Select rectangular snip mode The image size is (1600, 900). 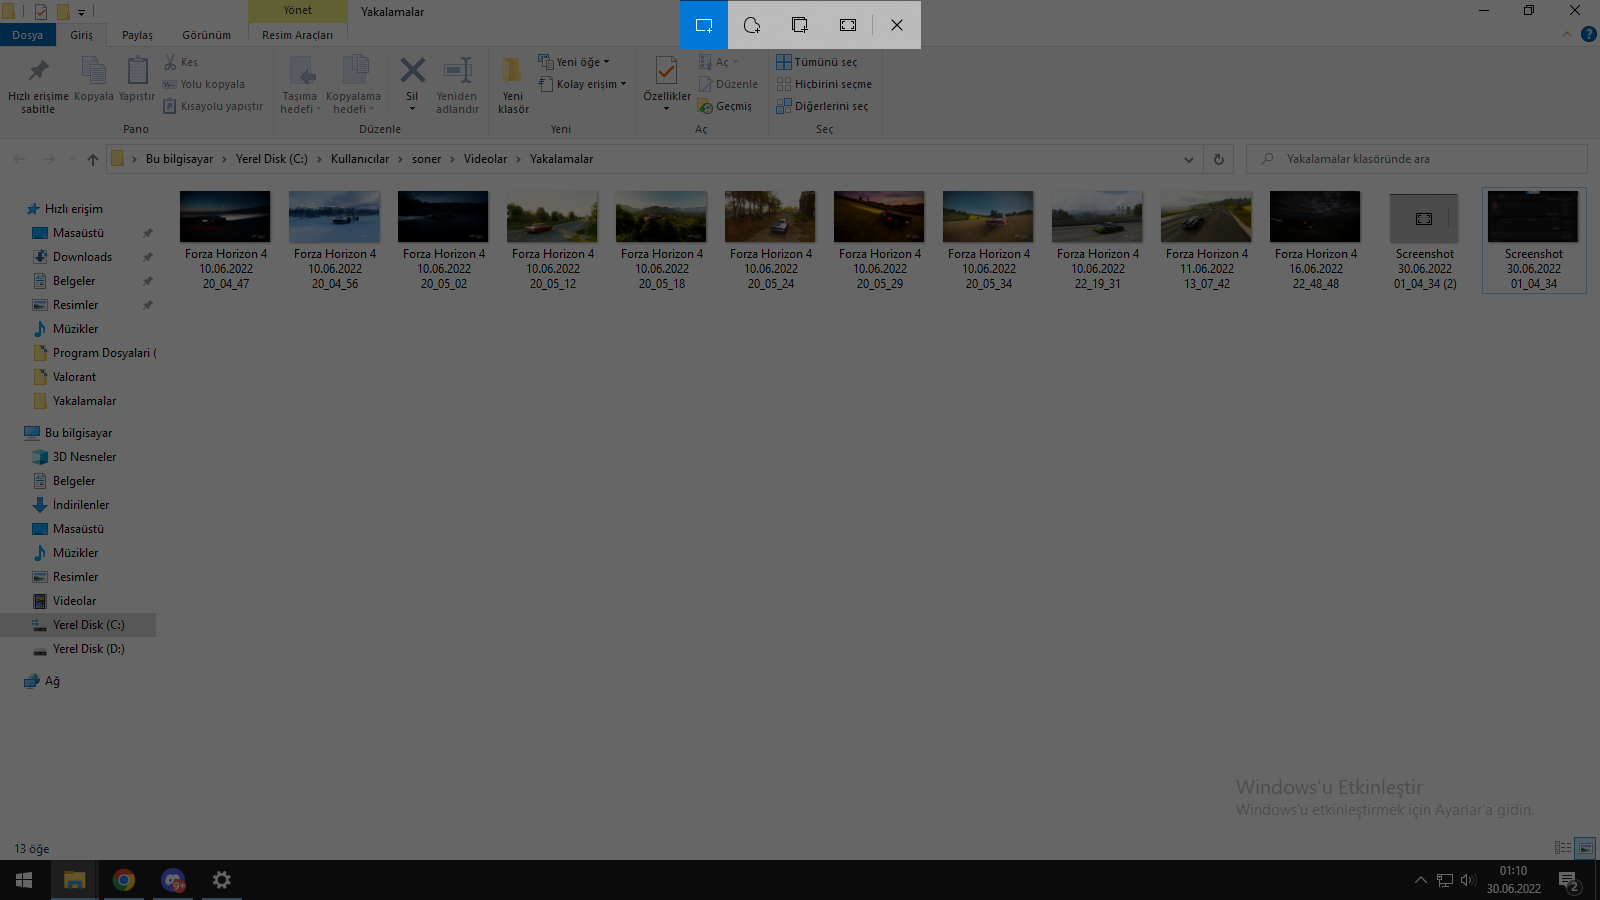704,25
